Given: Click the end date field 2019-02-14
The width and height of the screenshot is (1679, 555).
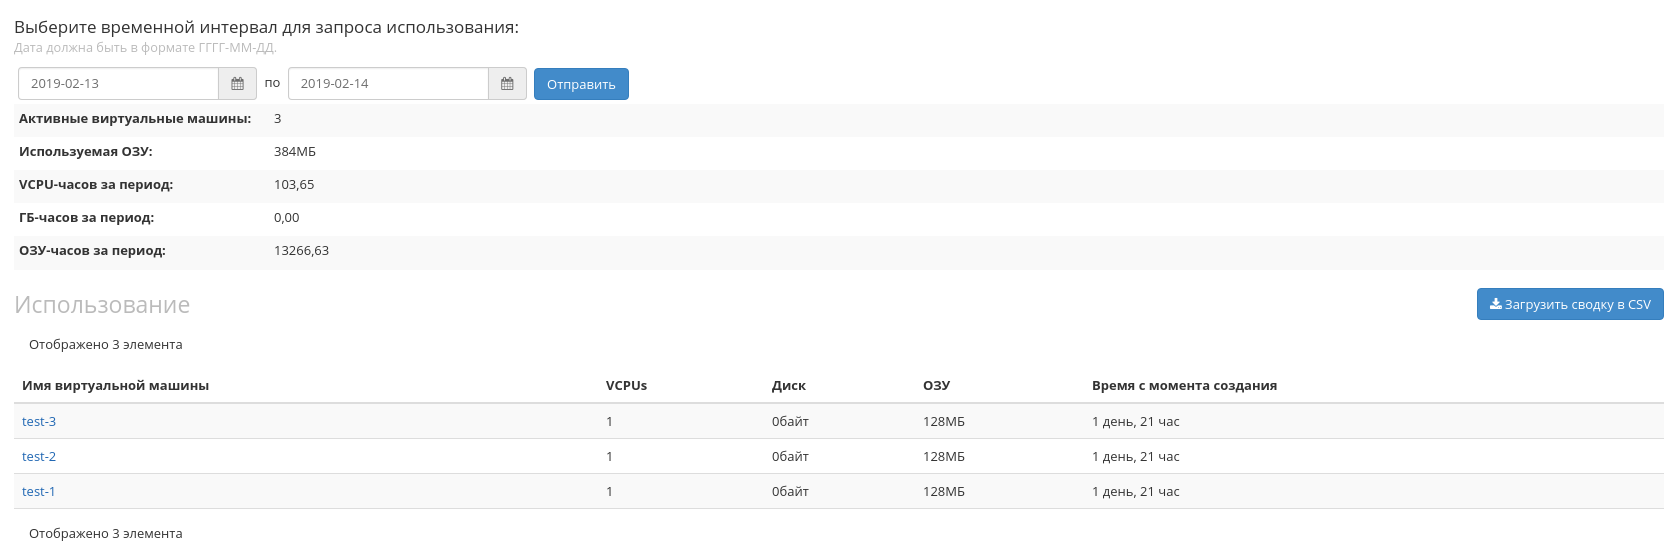Looking at the screenshot, I should (388, 84).
